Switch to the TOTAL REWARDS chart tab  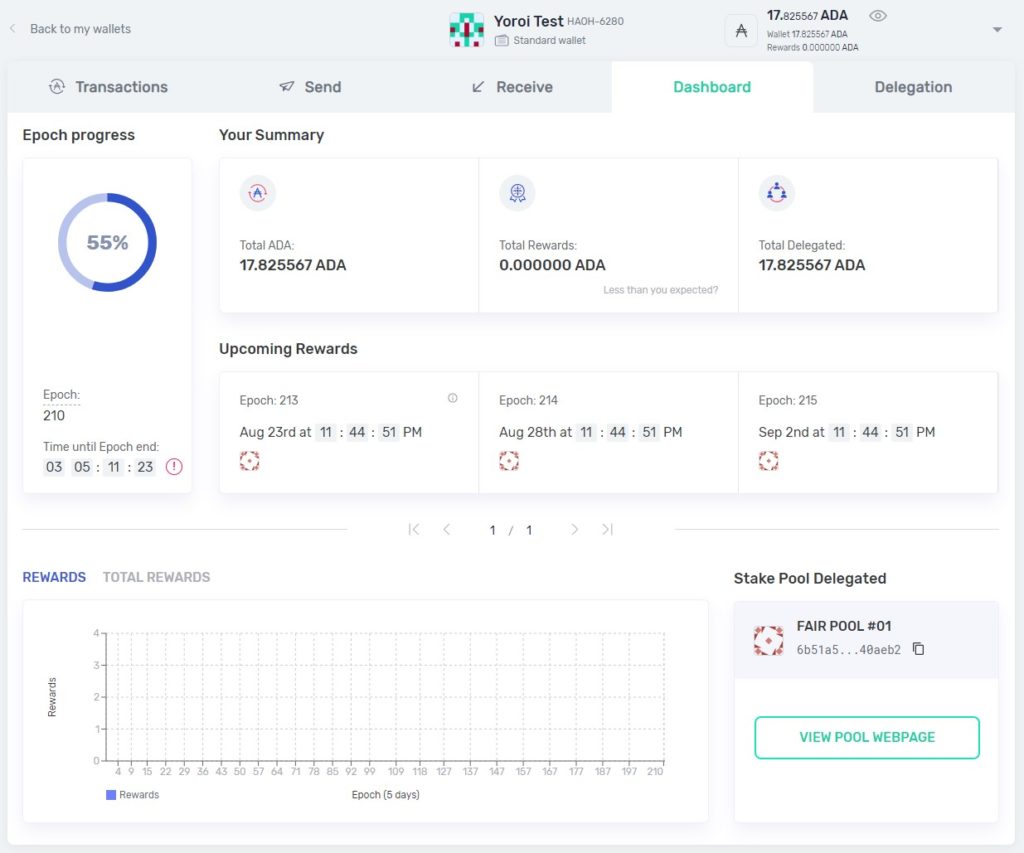coord(157,577)
